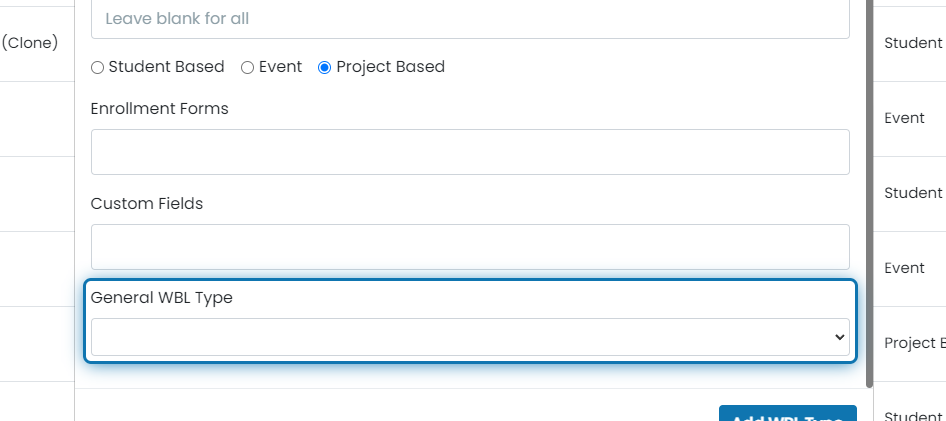Click the 'Project Based' label text
946x421 pixels.
pos(390,66)
